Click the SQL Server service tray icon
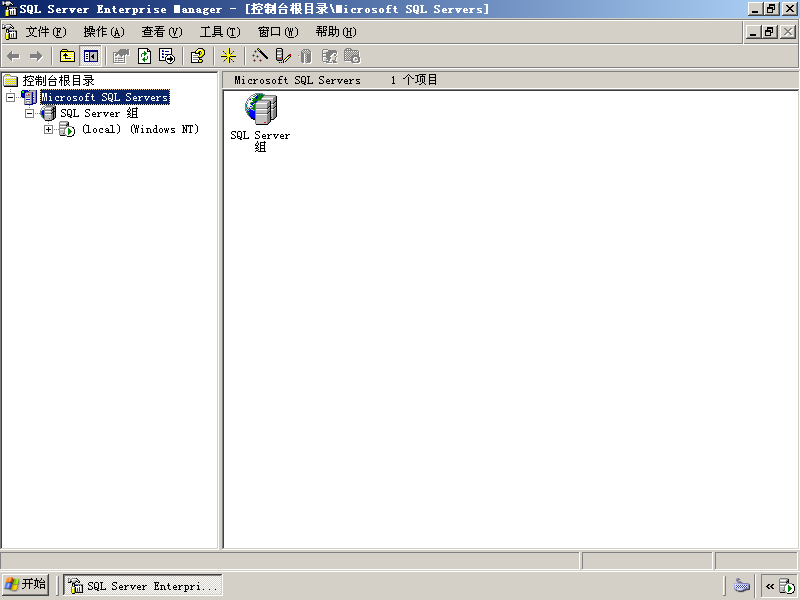Screen dimensions: 800x600 pyautogui.click(x=787, y=586)
